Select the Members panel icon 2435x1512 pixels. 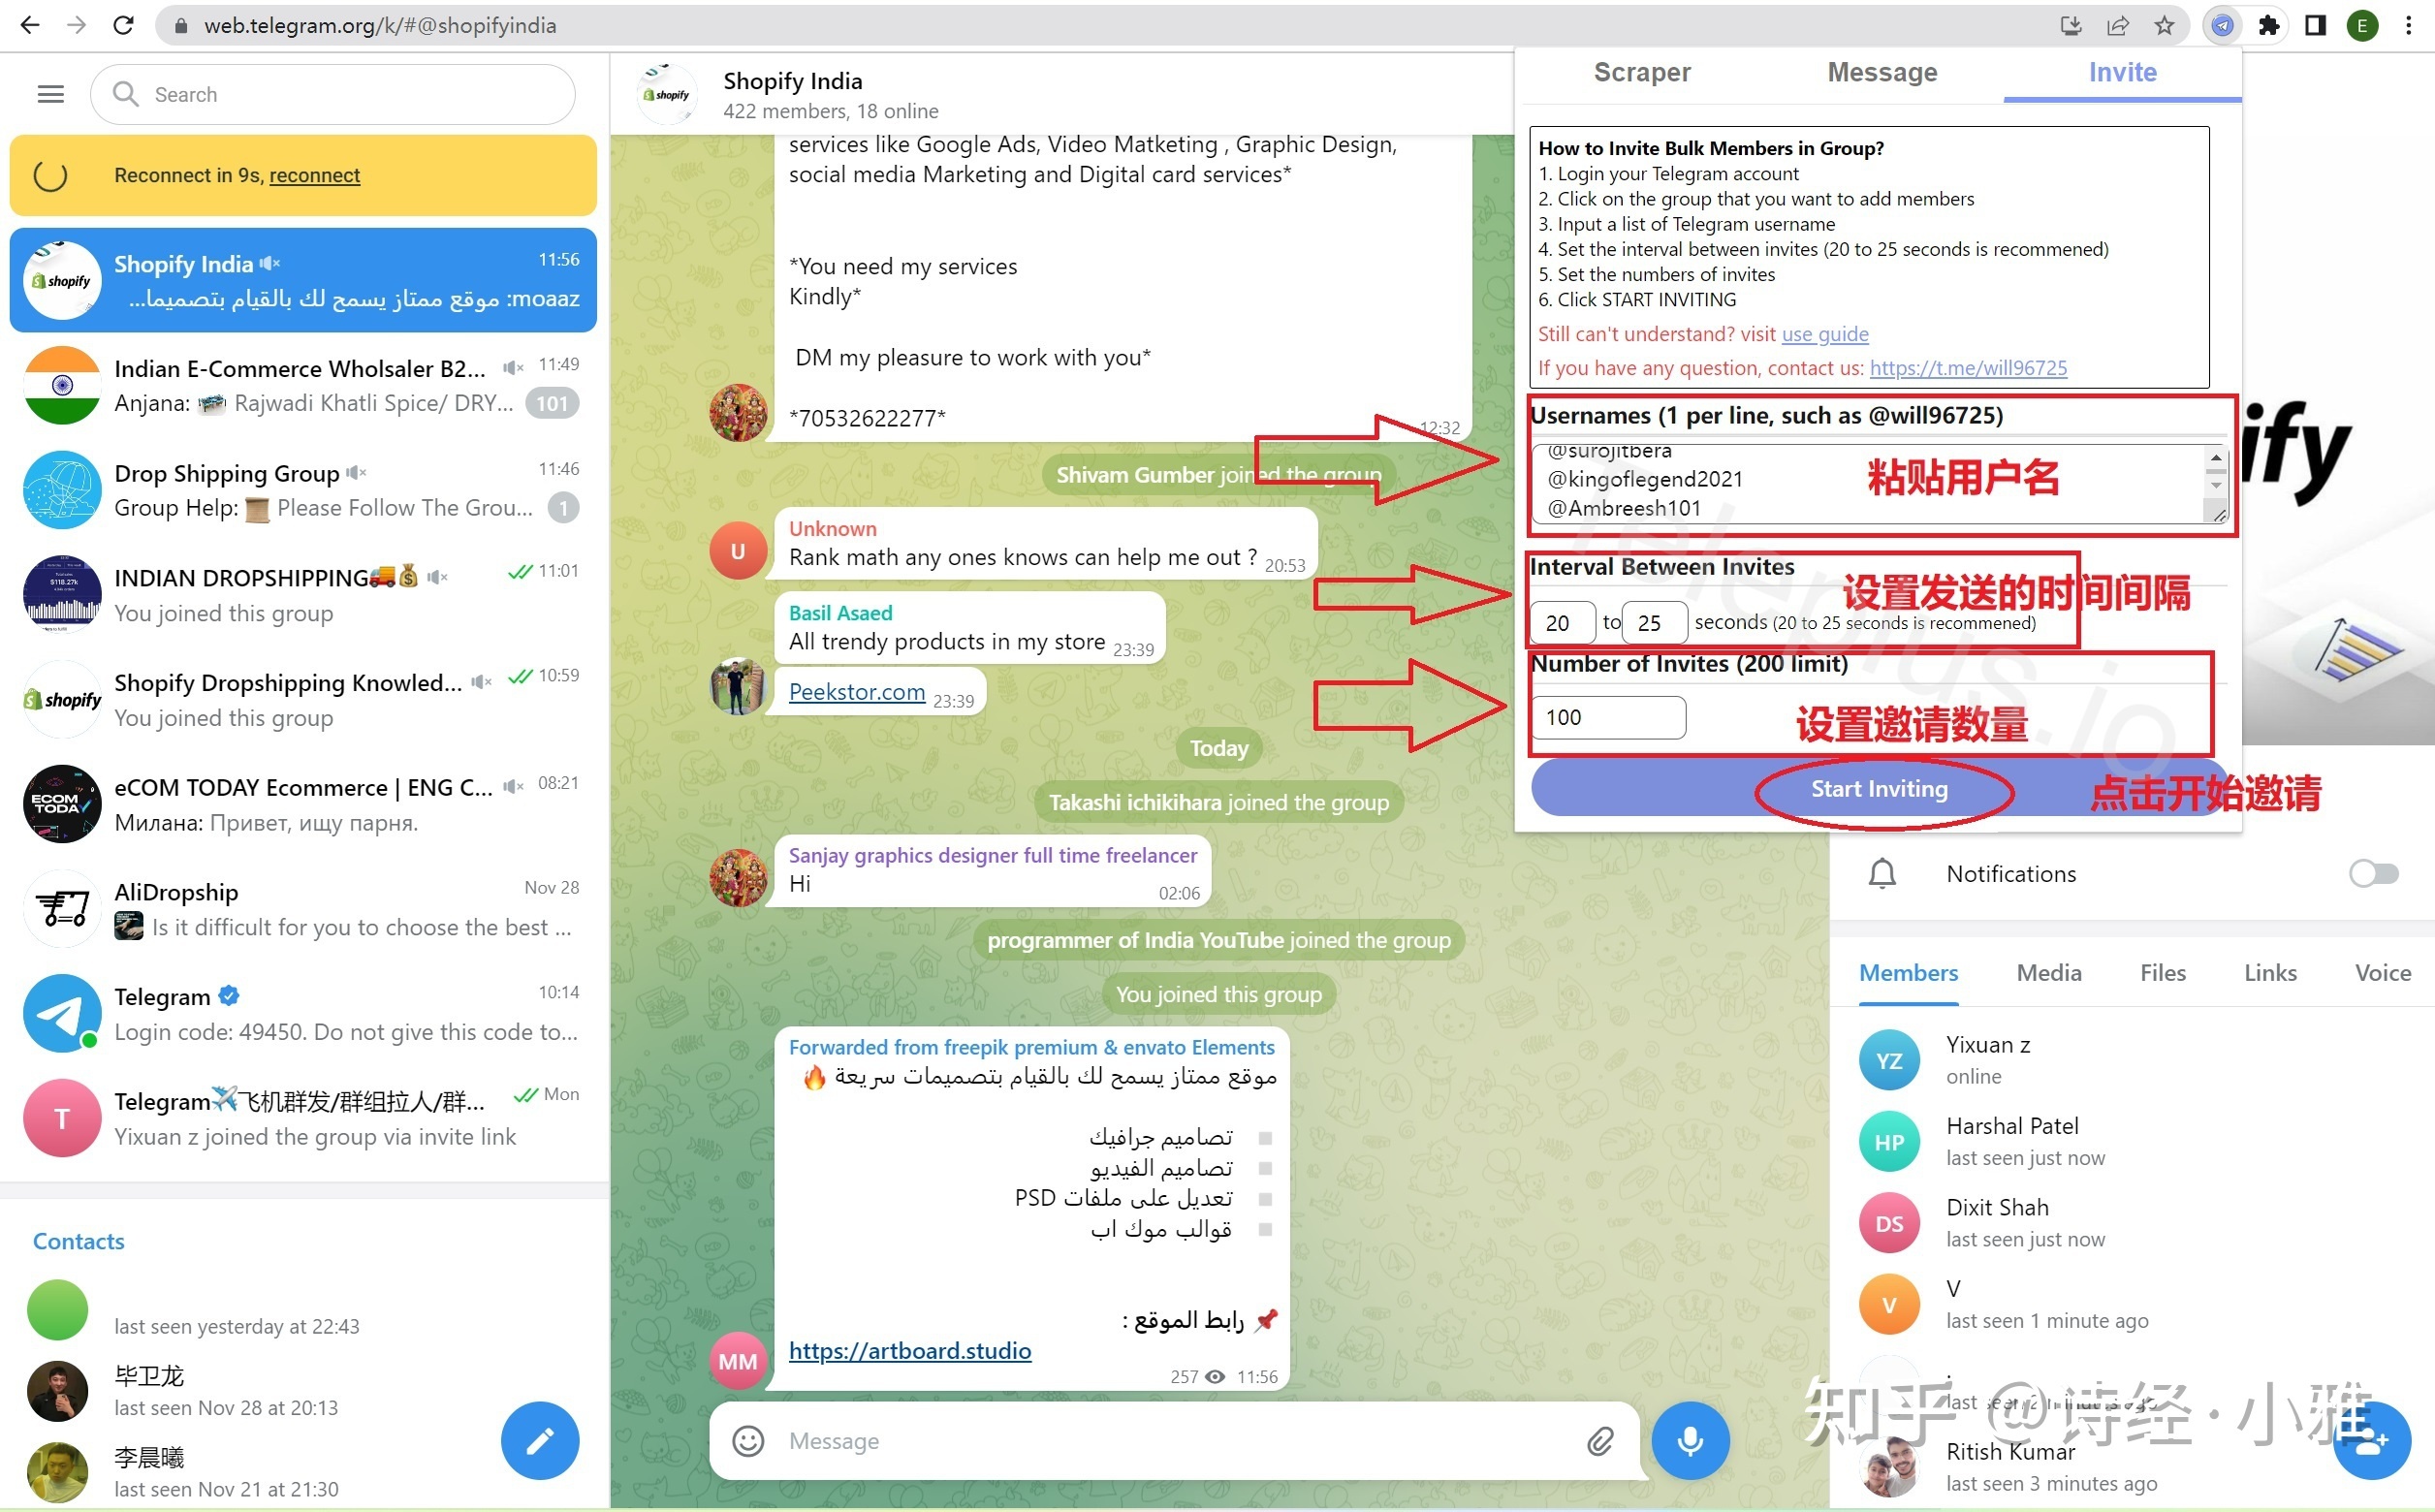click(x=1909, y=972)
